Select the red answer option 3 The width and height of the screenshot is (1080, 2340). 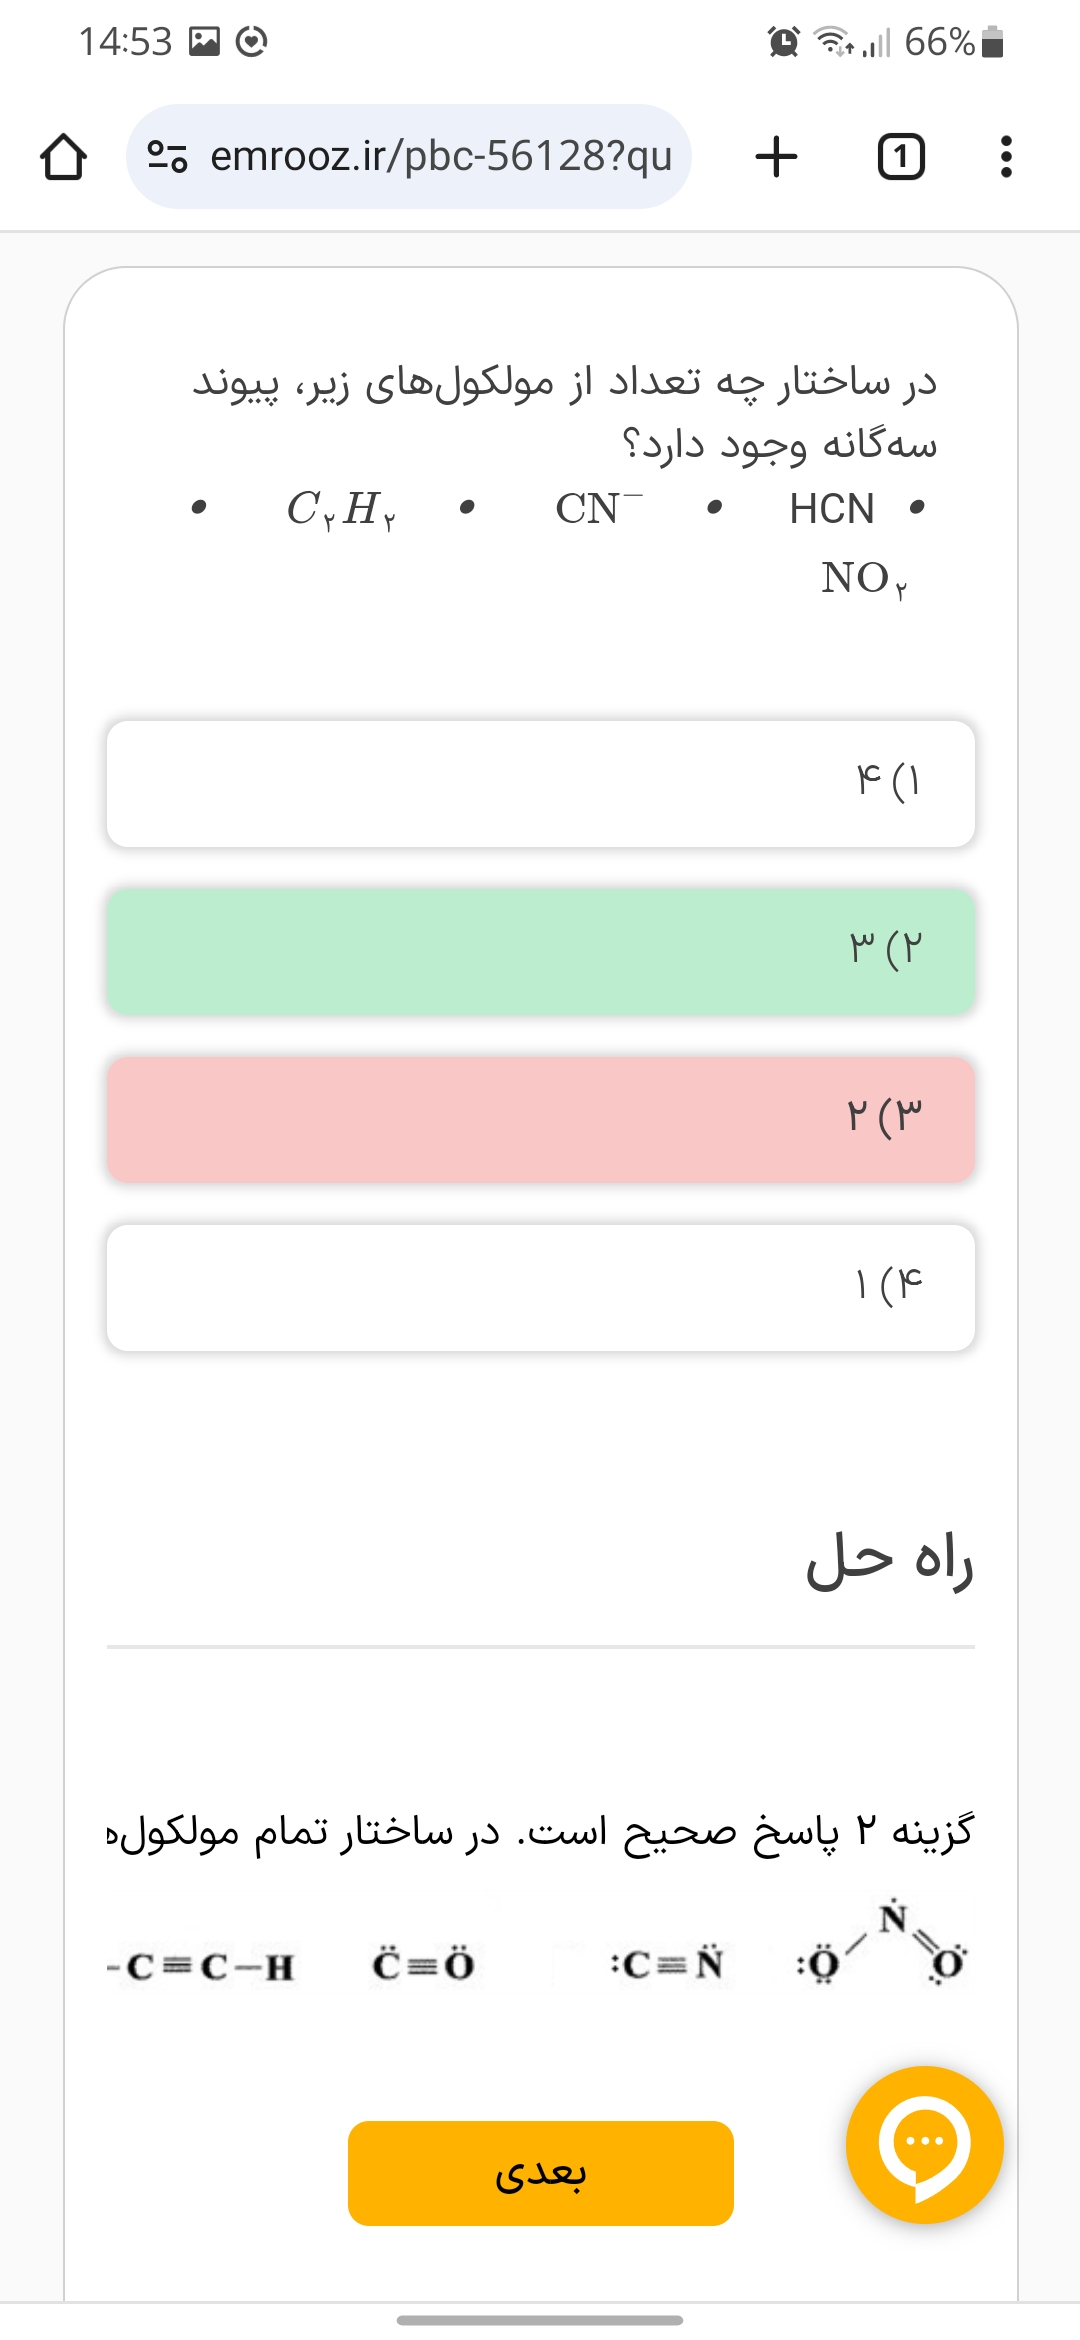pyautogui.click(x=540, y=1119)
